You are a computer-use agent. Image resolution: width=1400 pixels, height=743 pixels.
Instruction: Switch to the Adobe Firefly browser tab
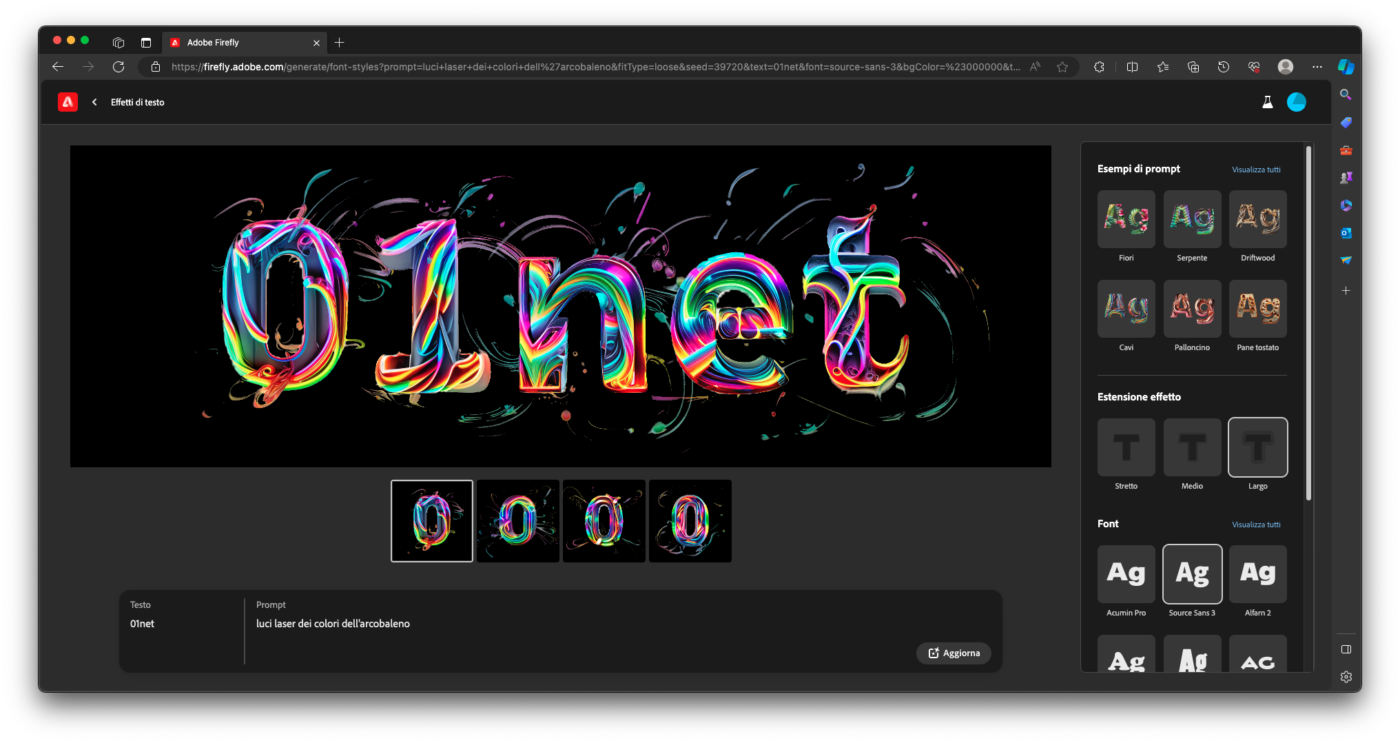tap(240, 43)
